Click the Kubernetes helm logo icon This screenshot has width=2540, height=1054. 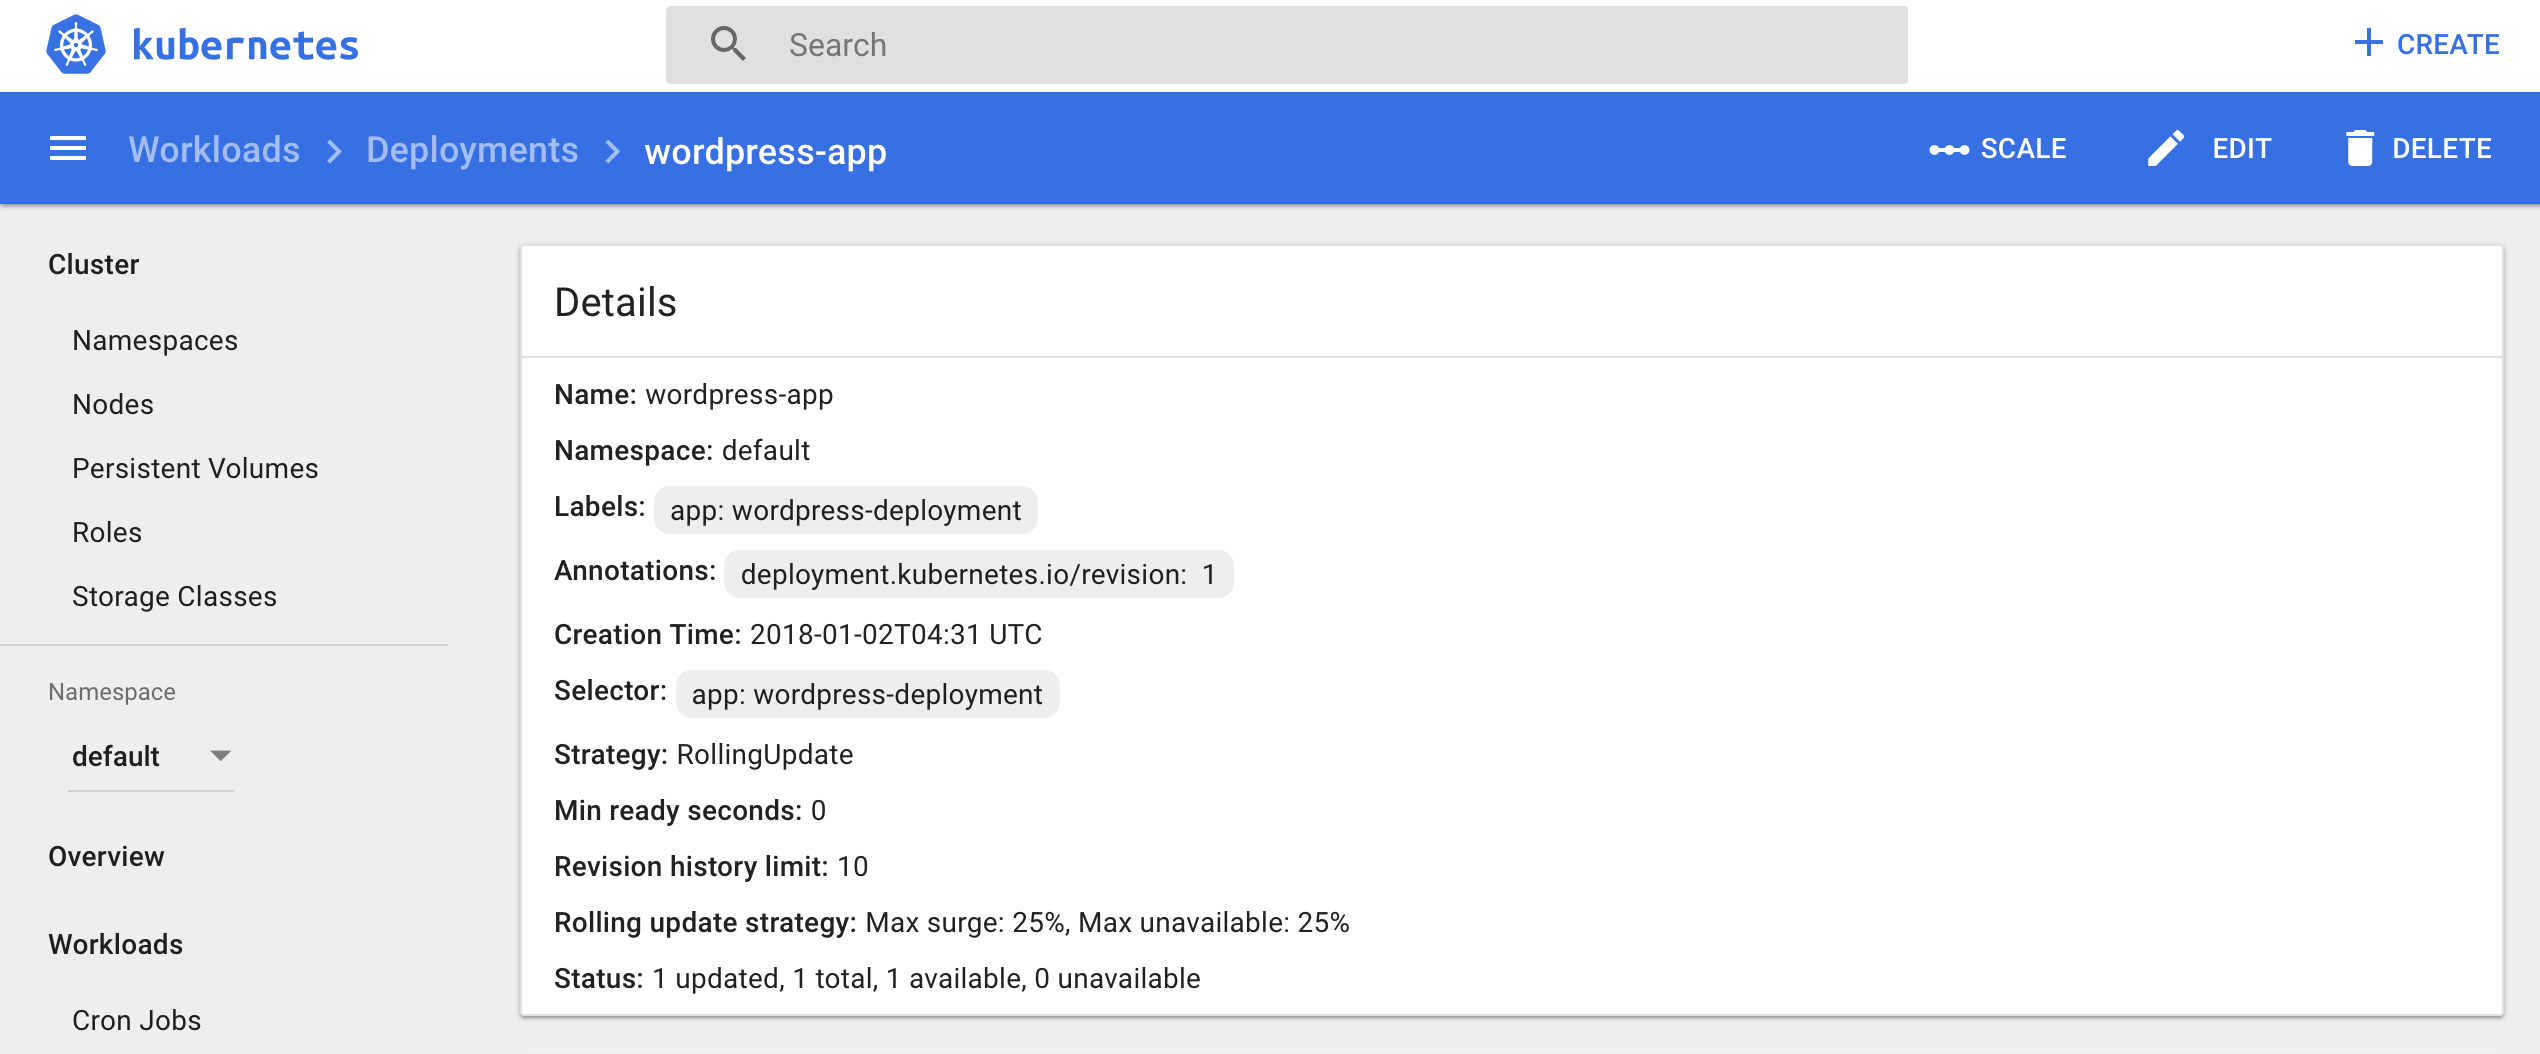(x=76, y=44)
